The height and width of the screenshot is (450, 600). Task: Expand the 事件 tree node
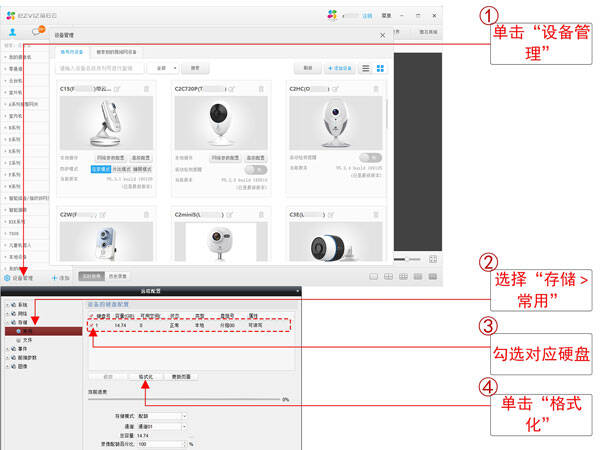click(7, 349)
